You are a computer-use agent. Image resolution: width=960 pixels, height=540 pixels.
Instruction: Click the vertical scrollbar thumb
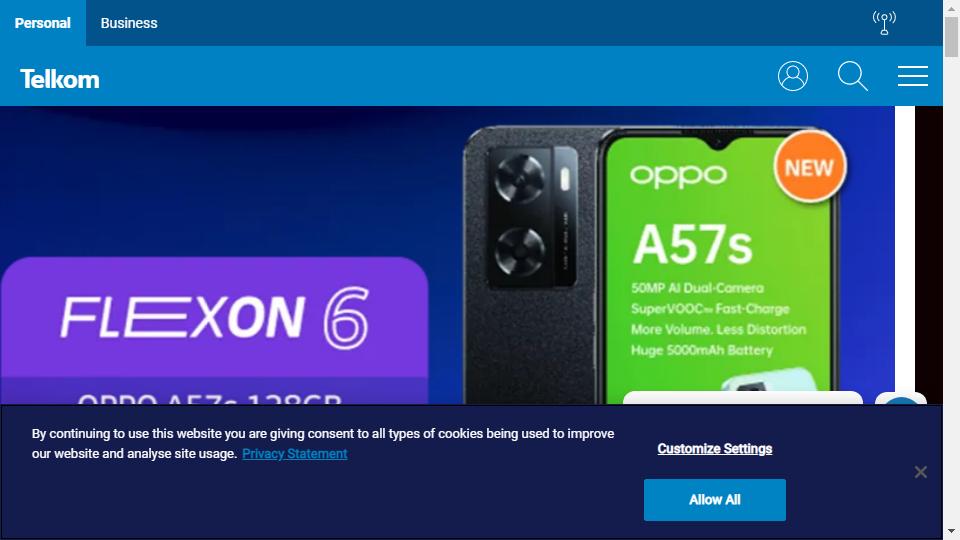(x=951, y=37)
